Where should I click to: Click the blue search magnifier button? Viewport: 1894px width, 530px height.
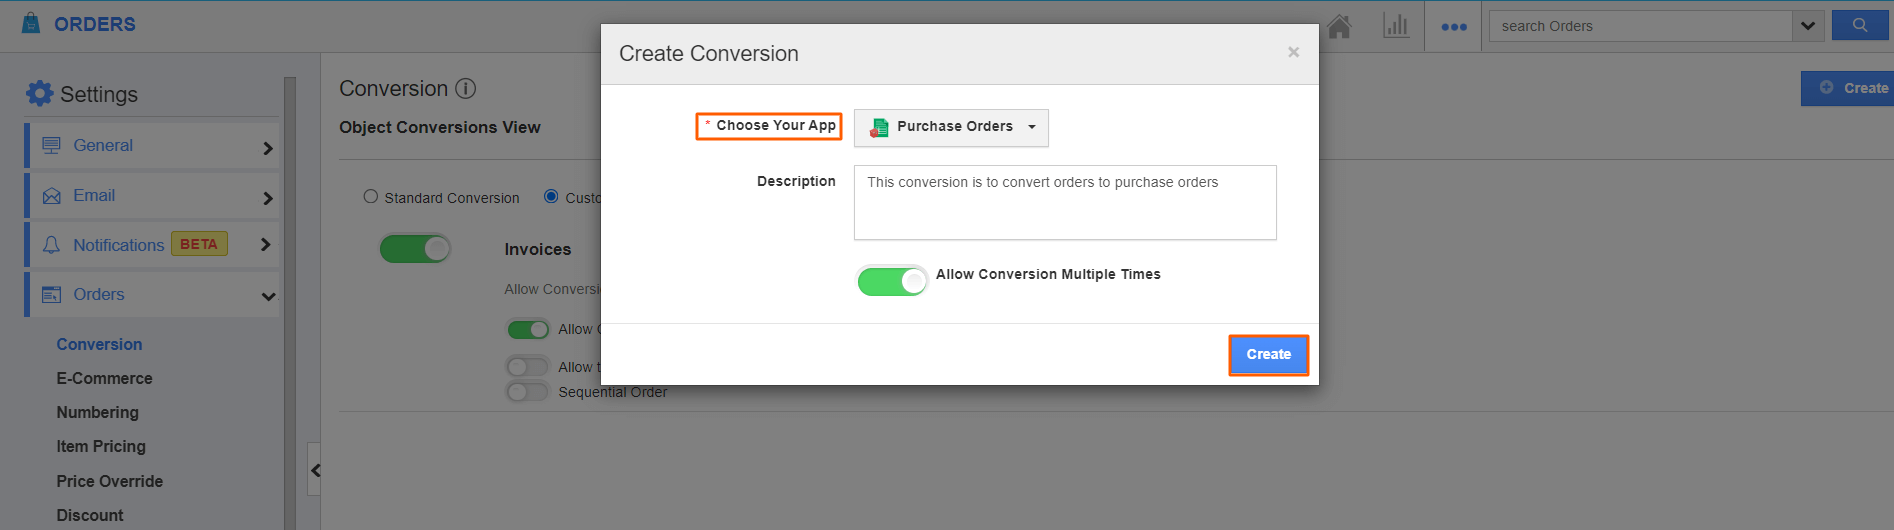coord(1859,26)
